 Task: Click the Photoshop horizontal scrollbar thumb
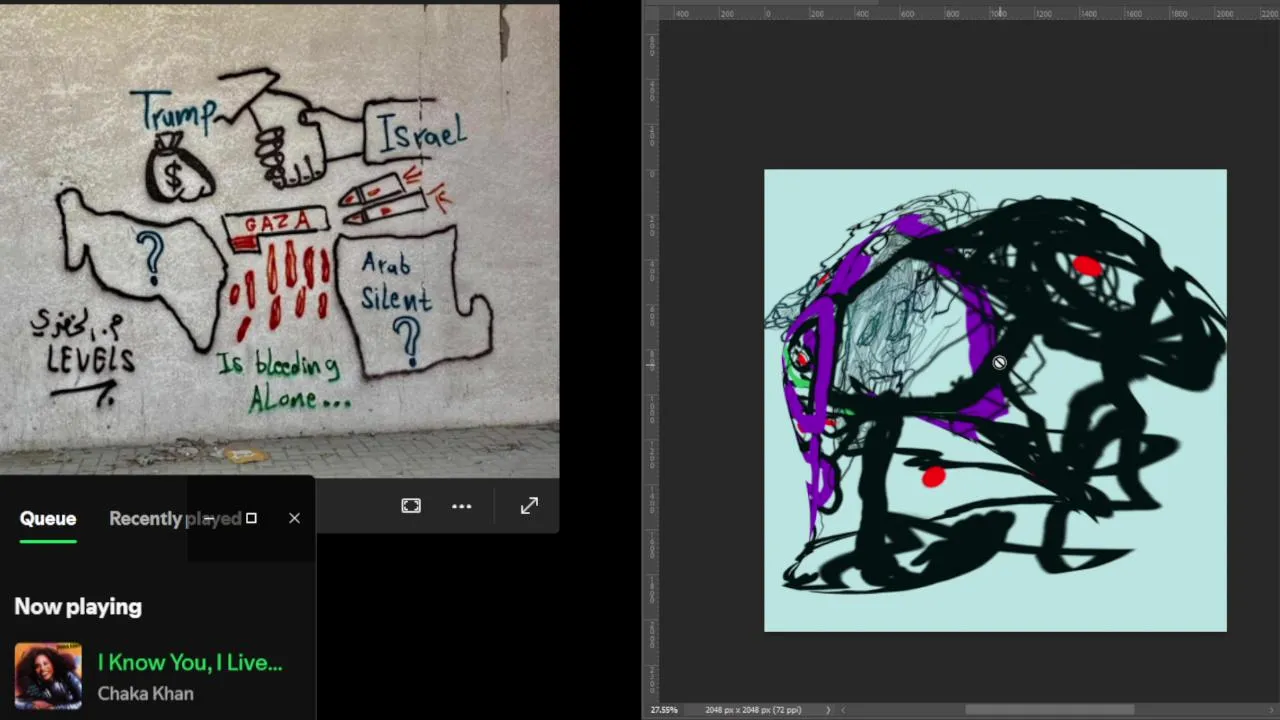tap(1049, 710)
